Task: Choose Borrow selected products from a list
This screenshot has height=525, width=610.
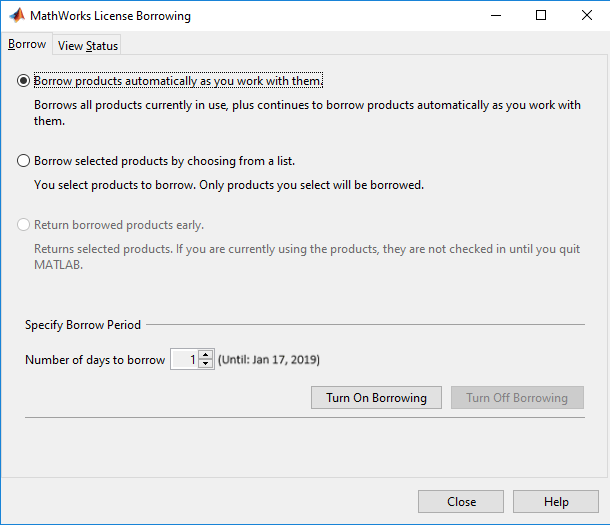Action: 24,161
